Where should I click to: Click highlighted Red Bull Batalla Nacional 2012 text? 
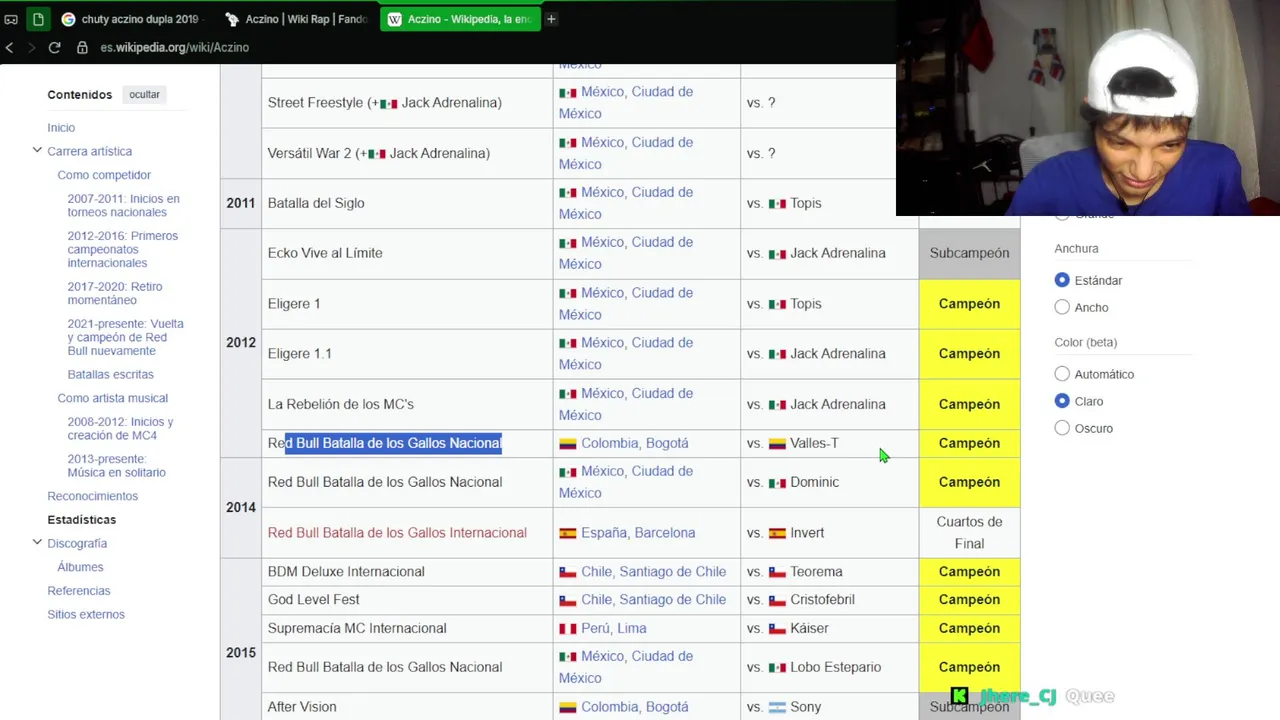pos(392,443)
